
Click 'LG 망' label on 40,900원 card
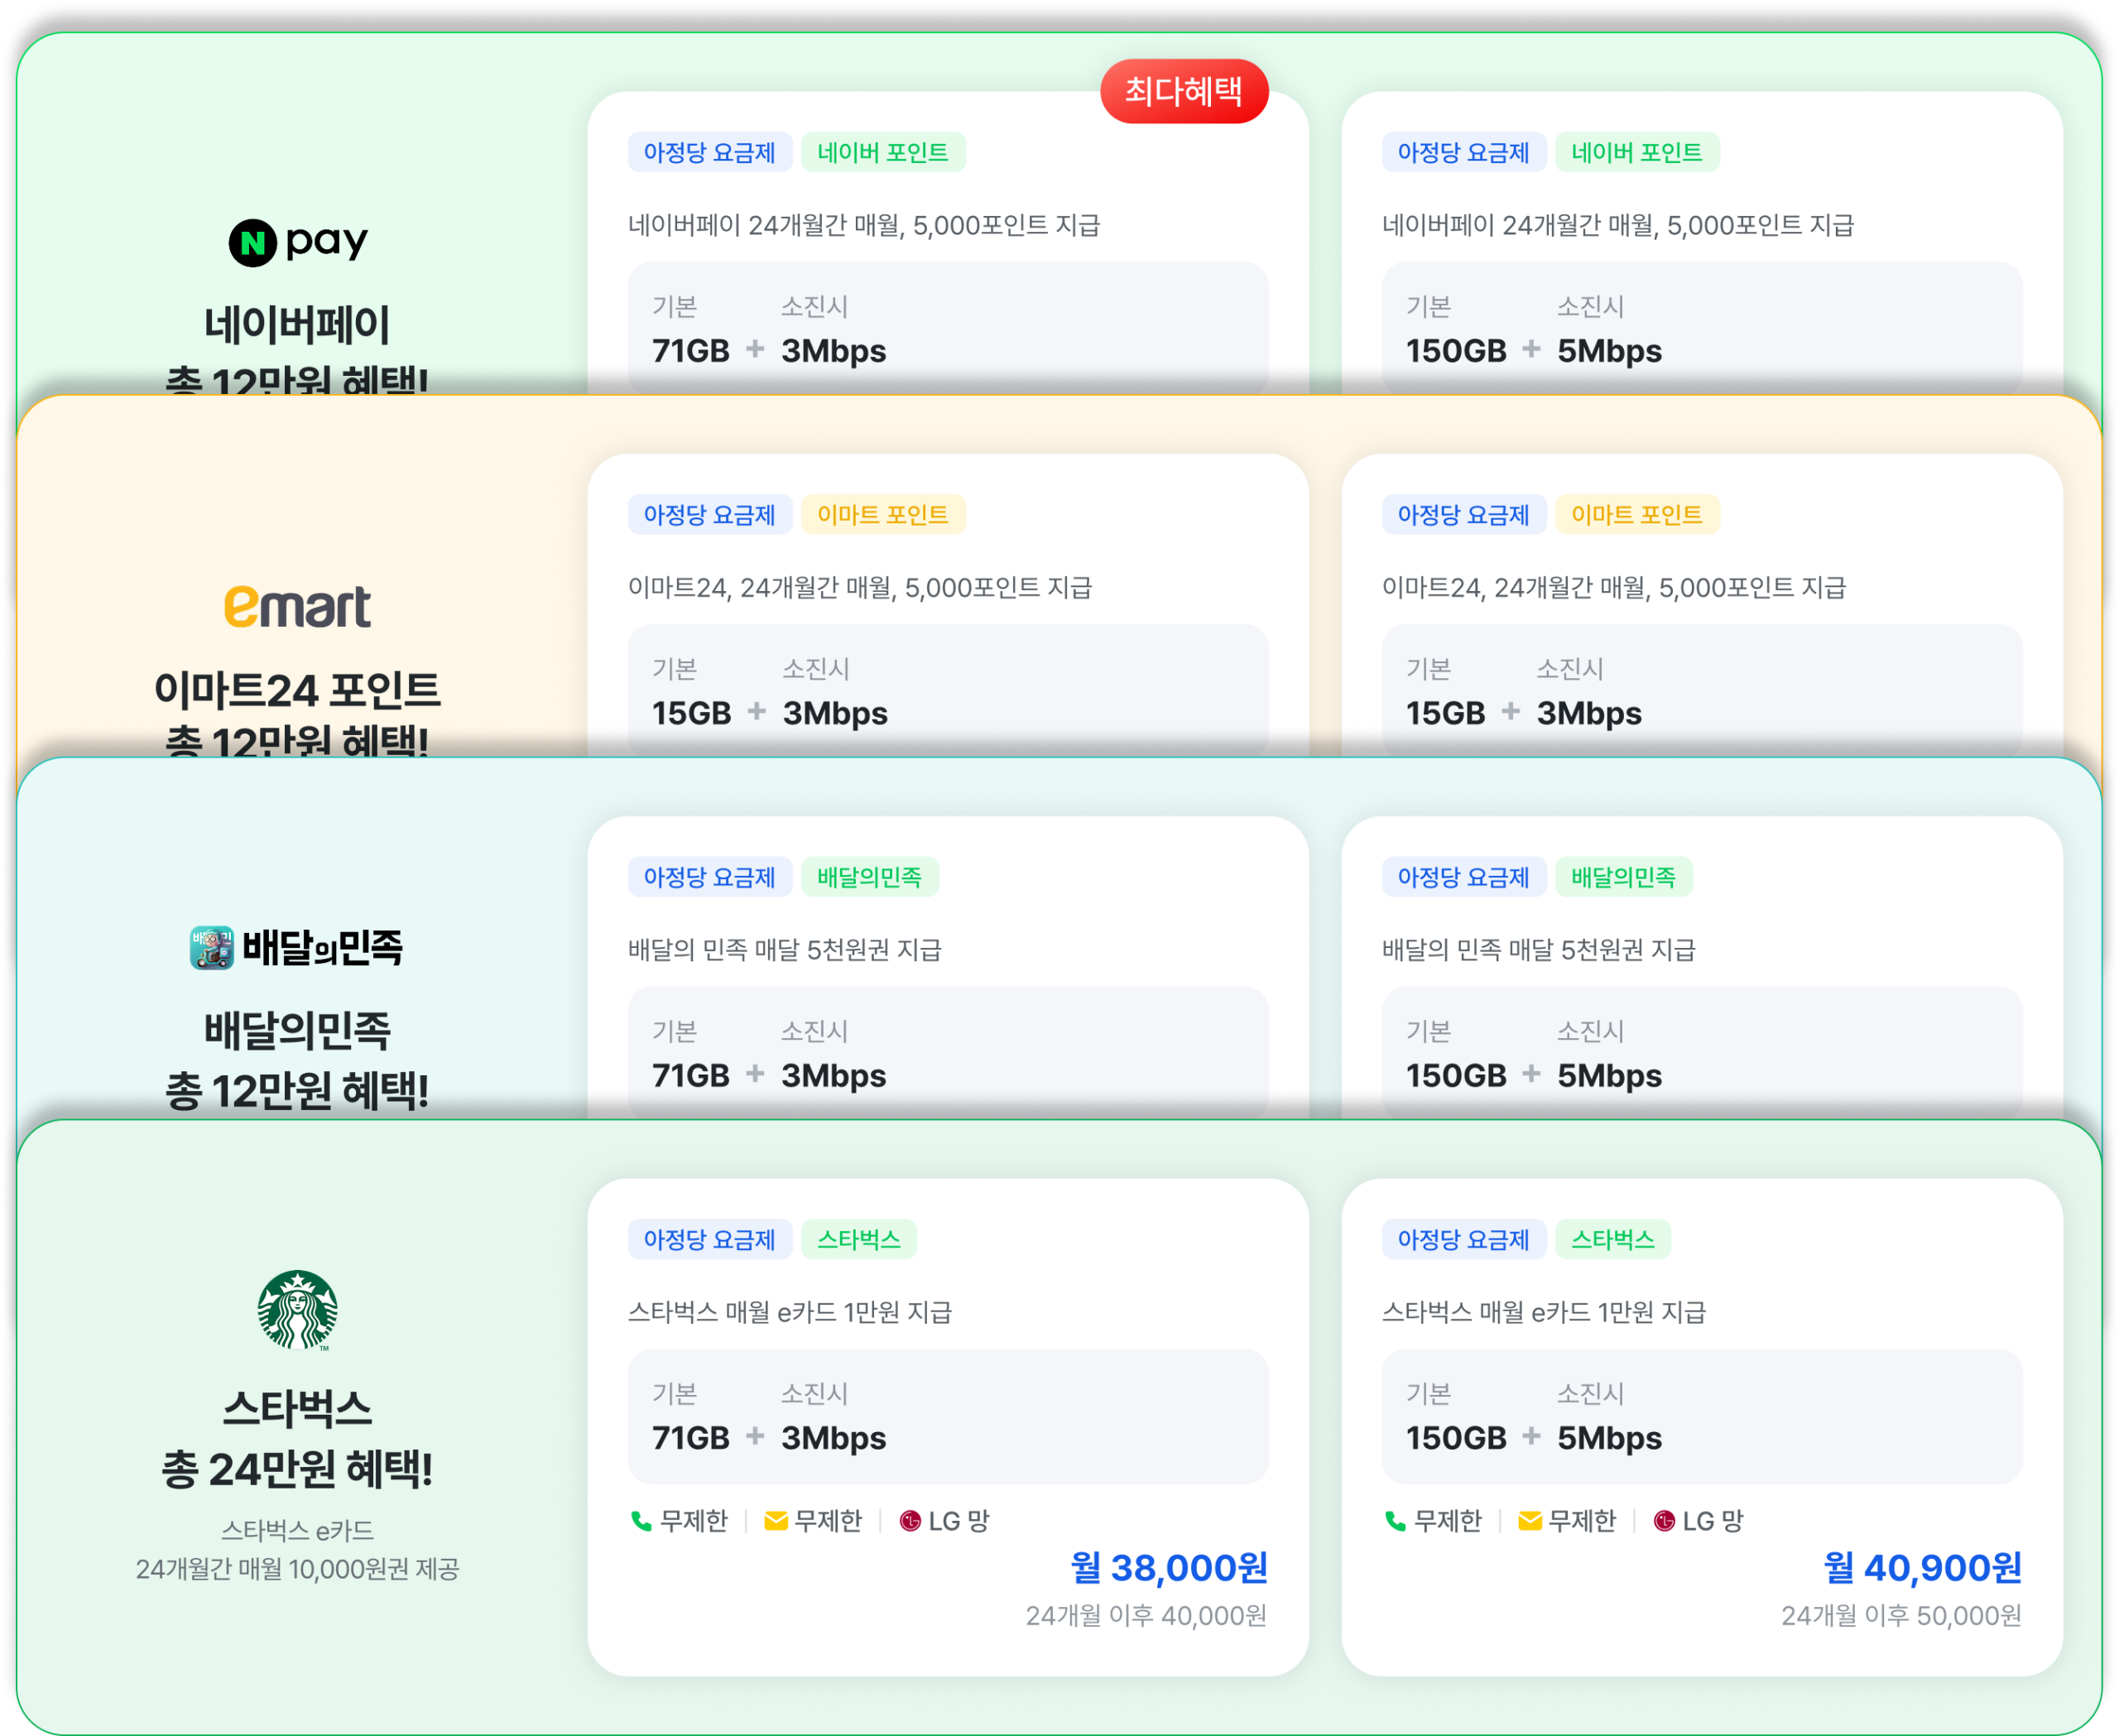coord(1713,1521)
